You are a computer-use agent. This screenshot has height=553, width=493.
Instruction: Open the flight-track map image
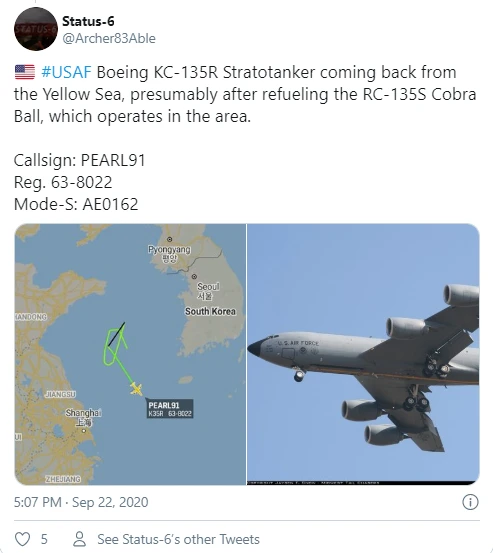130,354
